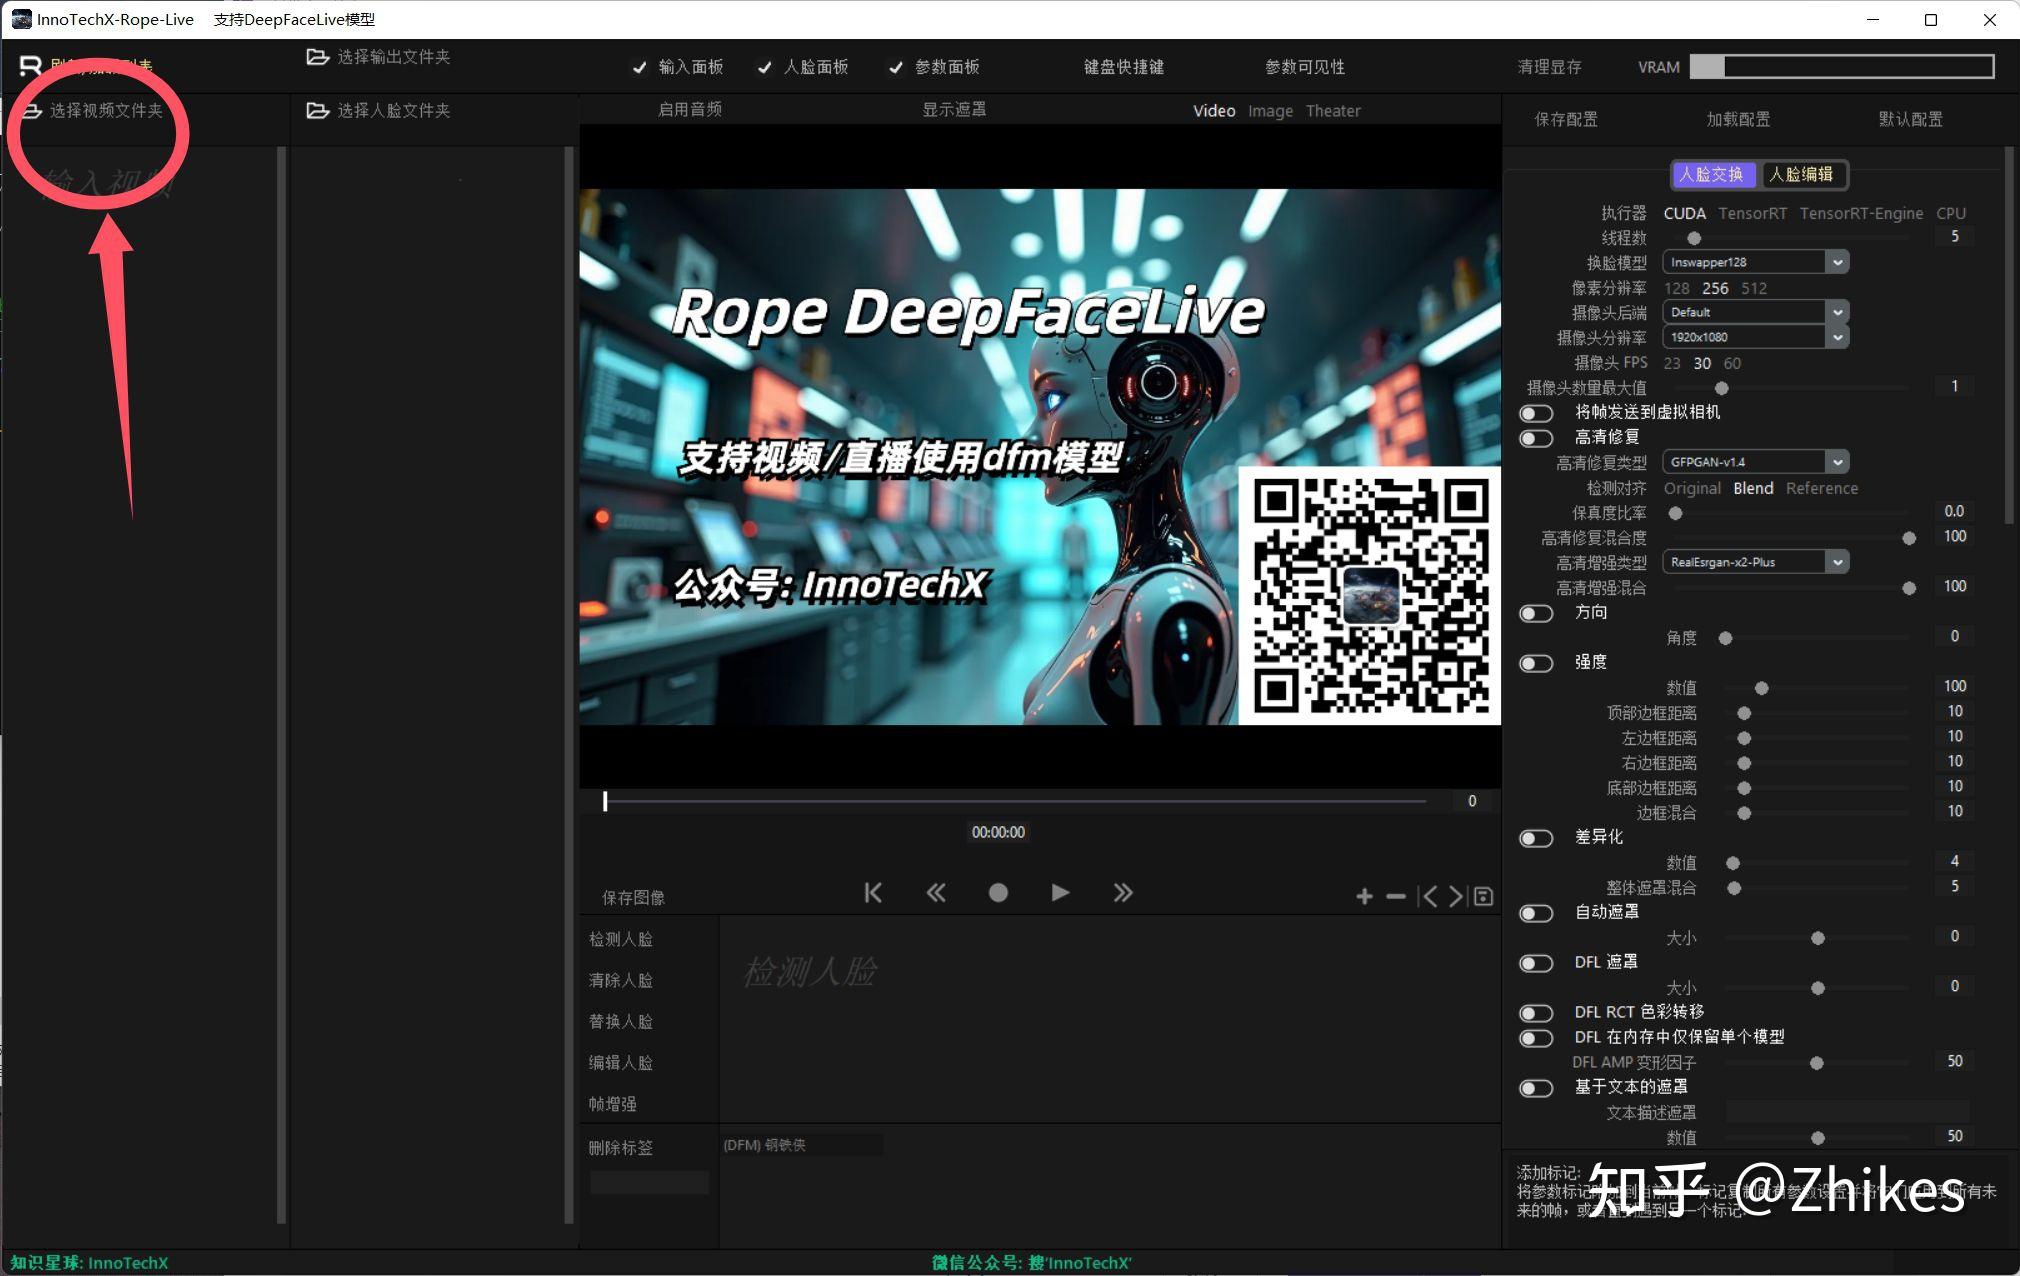Click the fast-forward double-chevron icon
This screenshot has height=1276, width=2020.
pos(1123,892)
